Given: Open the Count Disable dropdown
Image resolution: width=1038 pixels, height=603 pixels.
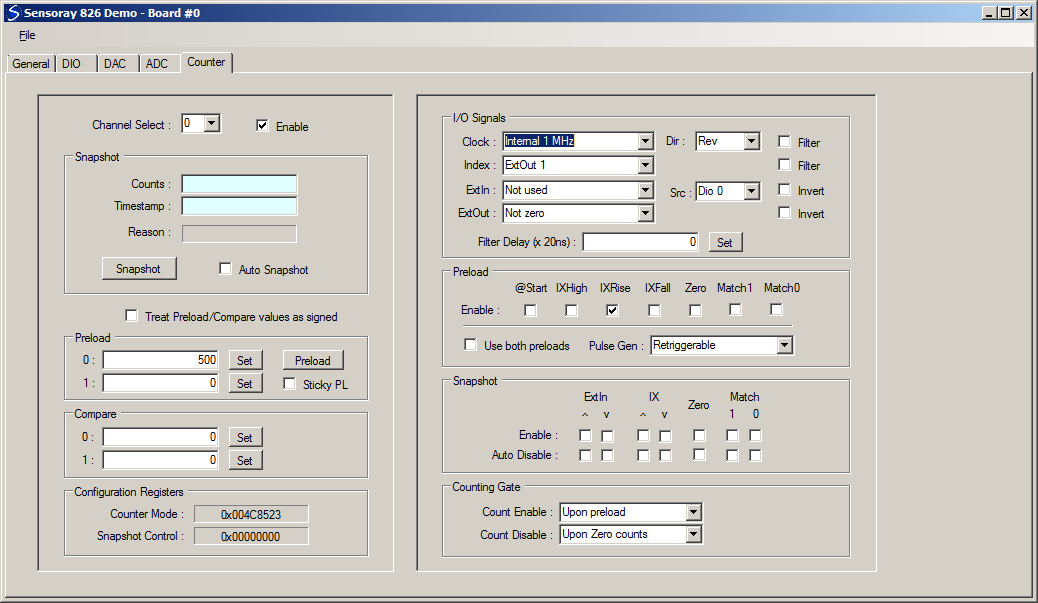Looking at the screenshot, I should pyautogui.click(x=693, y=534).
